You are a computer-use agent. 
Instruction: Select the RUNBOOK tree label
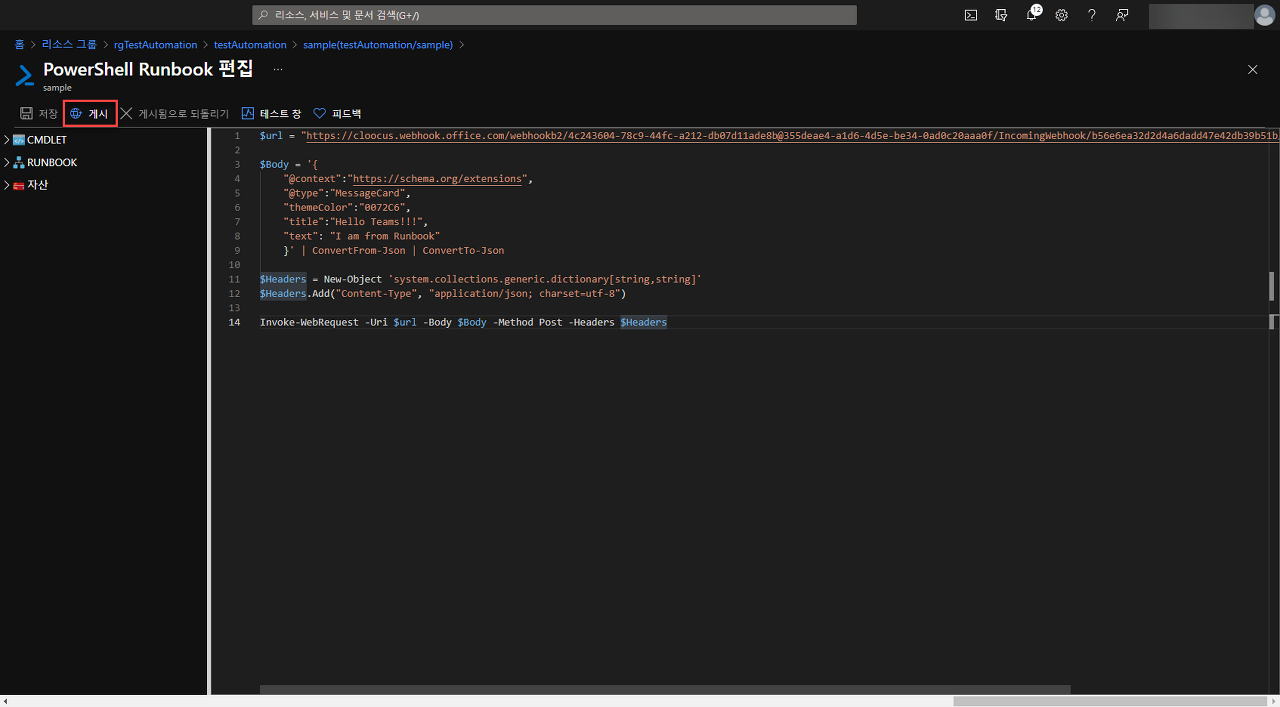pyautogui.click(x=52, y=162)
